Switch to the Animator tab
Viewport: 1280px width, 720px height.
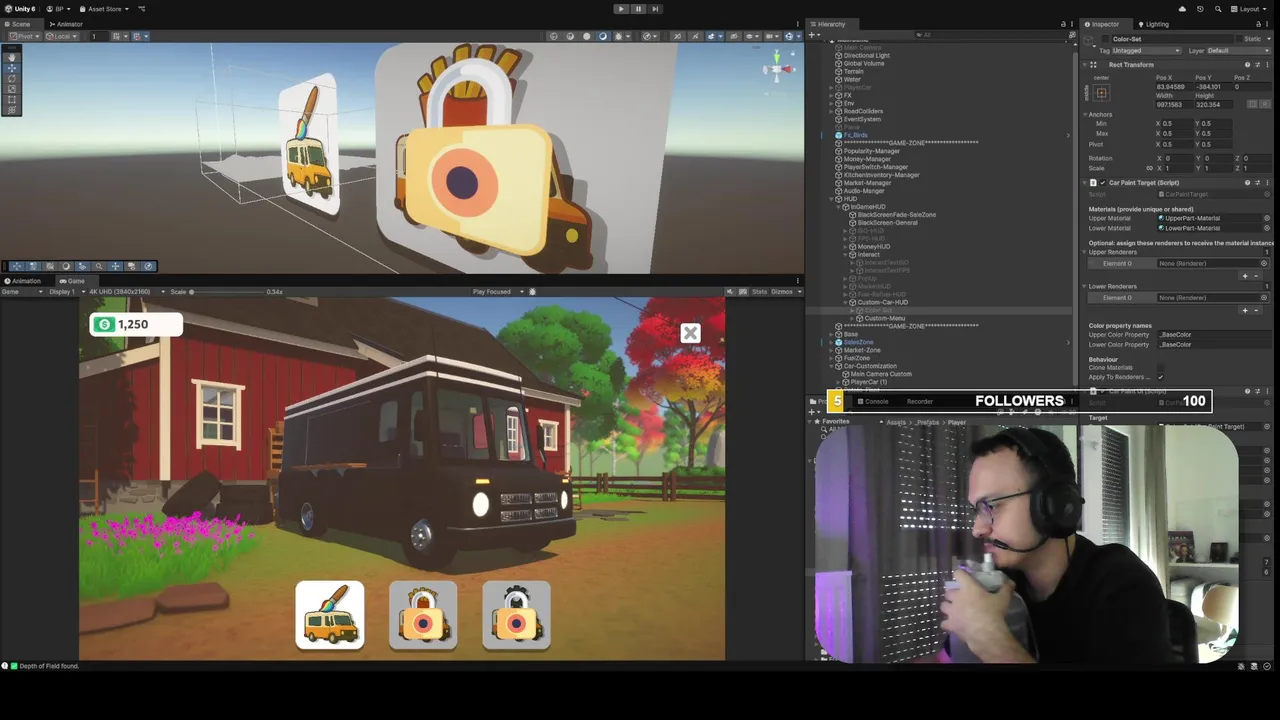[x=67, y=24]
